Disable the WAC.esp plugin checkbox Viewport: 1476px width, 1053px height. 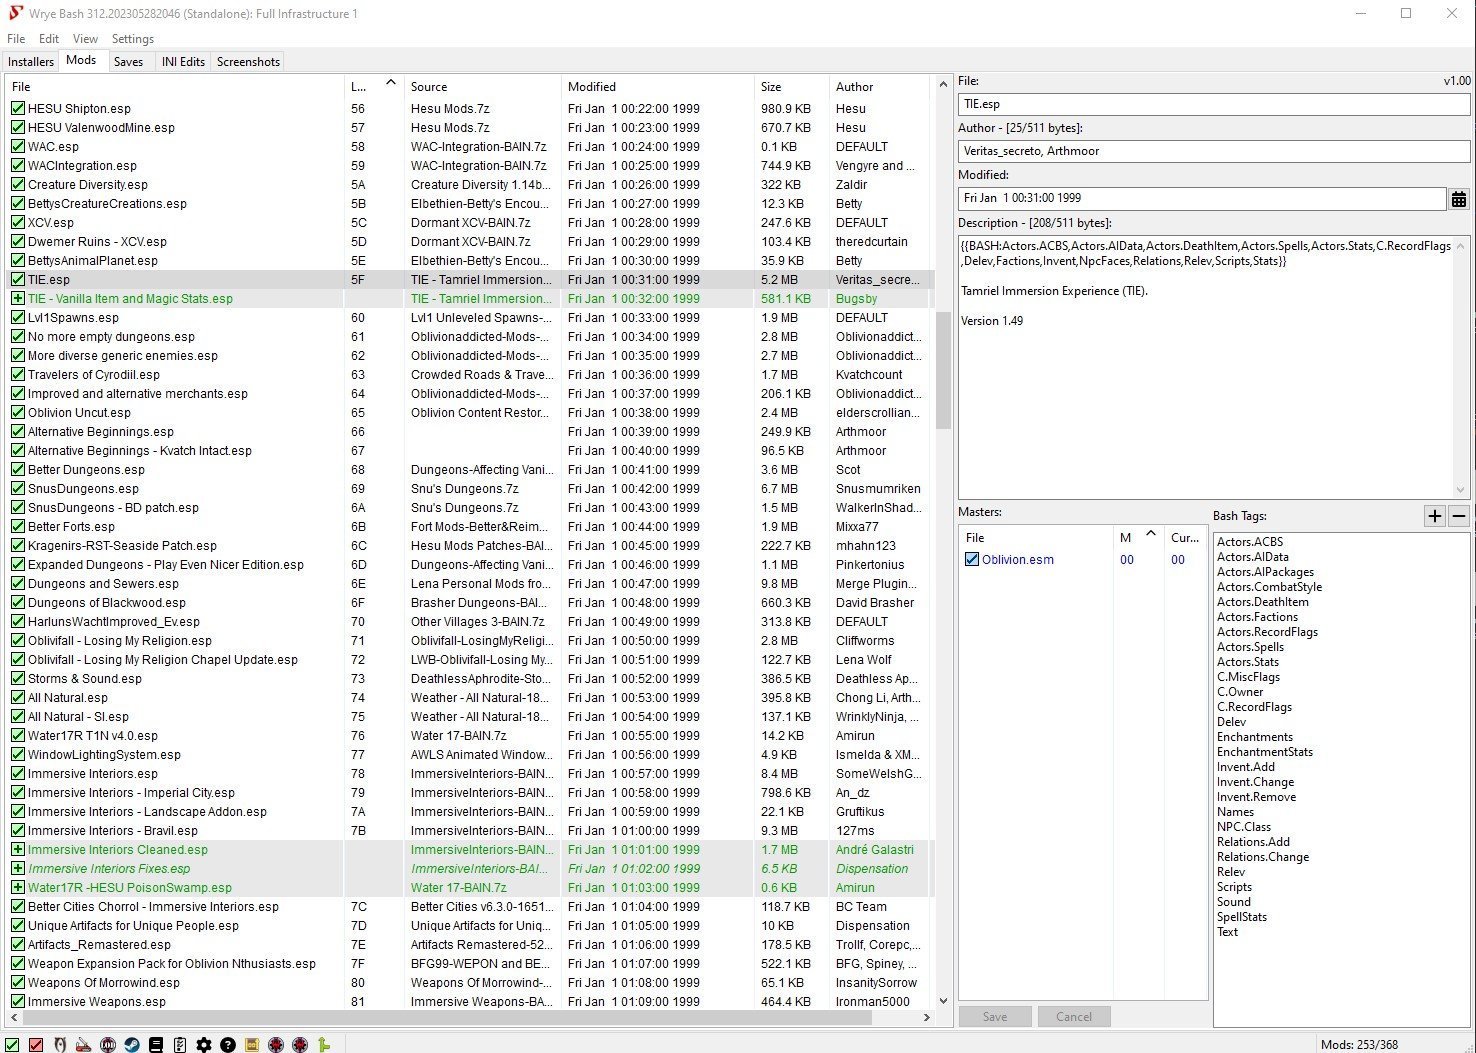(x=18, y=146)
